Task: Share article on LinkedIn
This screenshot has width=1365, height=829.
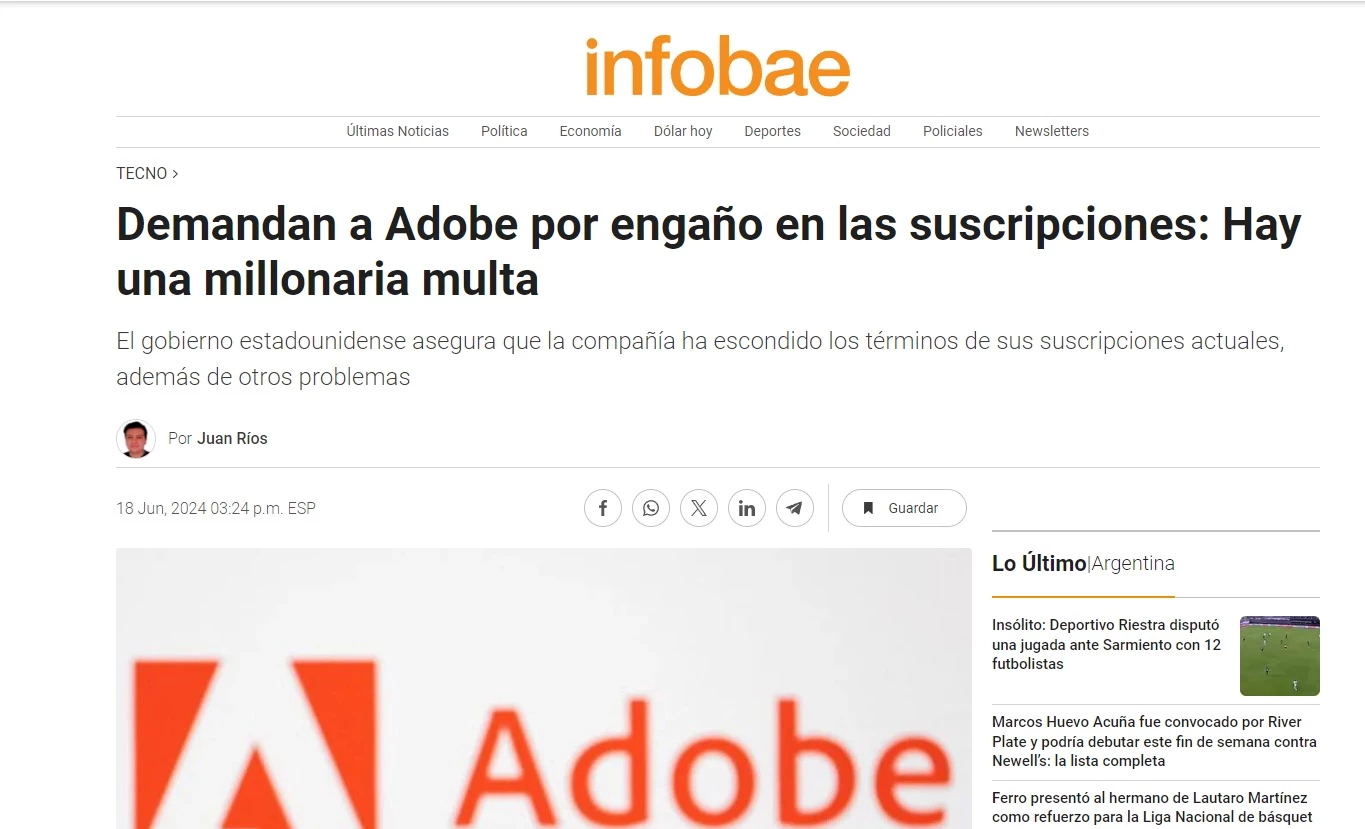Action: pos(747,508)
